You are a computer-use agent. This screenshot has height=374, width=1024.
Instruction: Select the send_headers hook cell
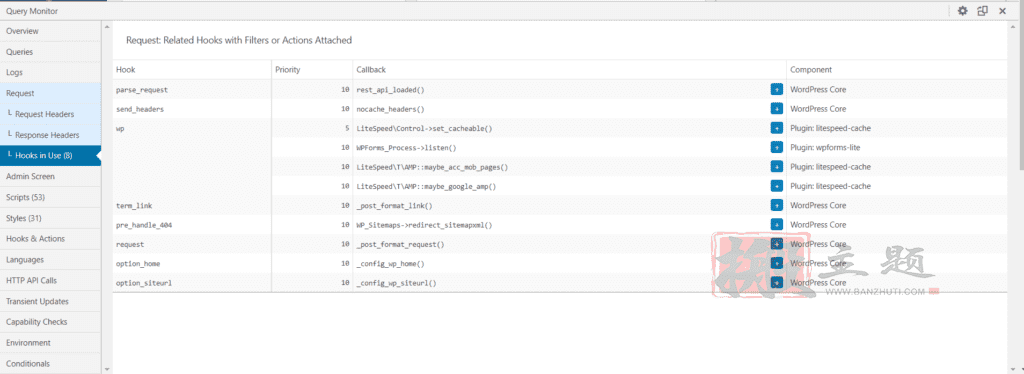[192, 109]
